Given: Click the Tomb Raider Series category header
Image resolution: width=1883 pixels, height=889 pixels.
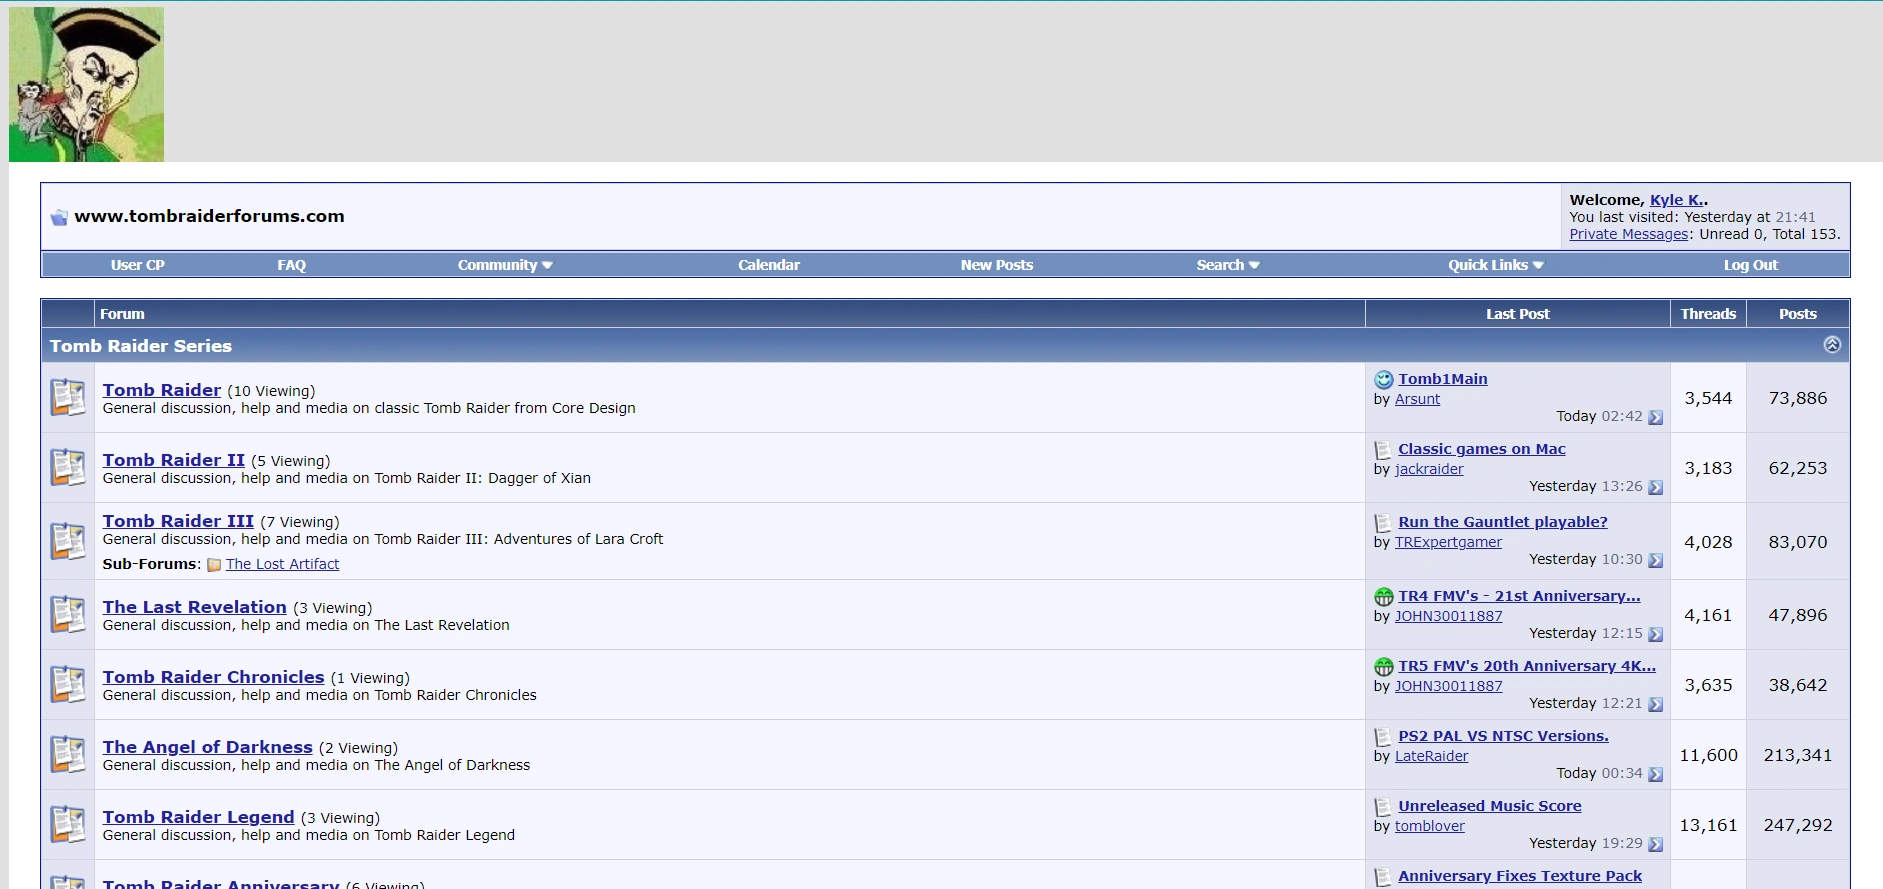Looking at the screenshot, I should click(x=945, y=345).
